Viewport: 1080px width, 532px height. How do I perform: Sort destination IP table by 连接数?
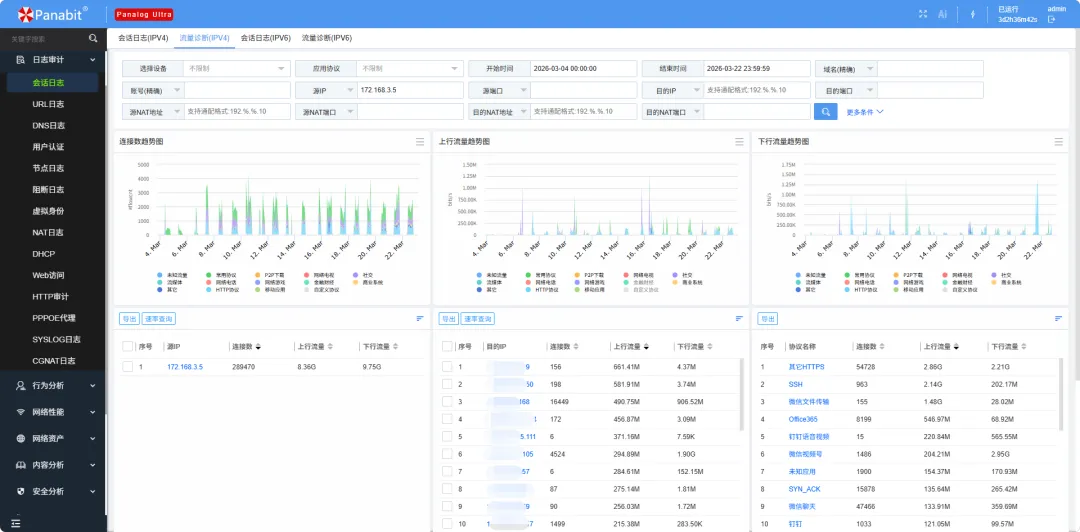pos(576,347)
